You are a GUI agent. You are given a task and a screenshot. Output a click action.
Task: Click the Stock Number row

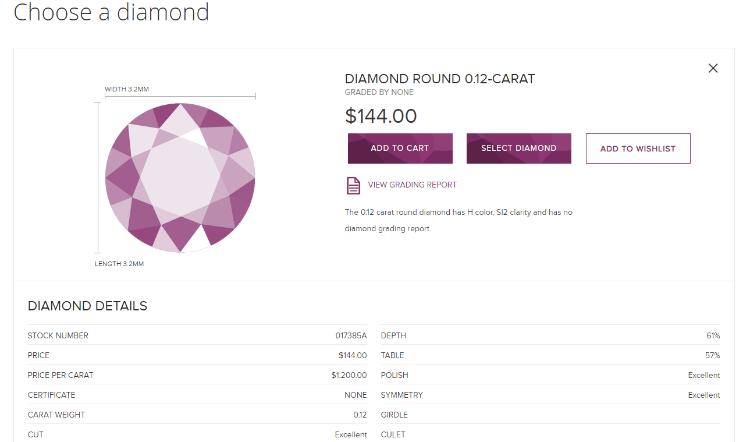(197, 336)
